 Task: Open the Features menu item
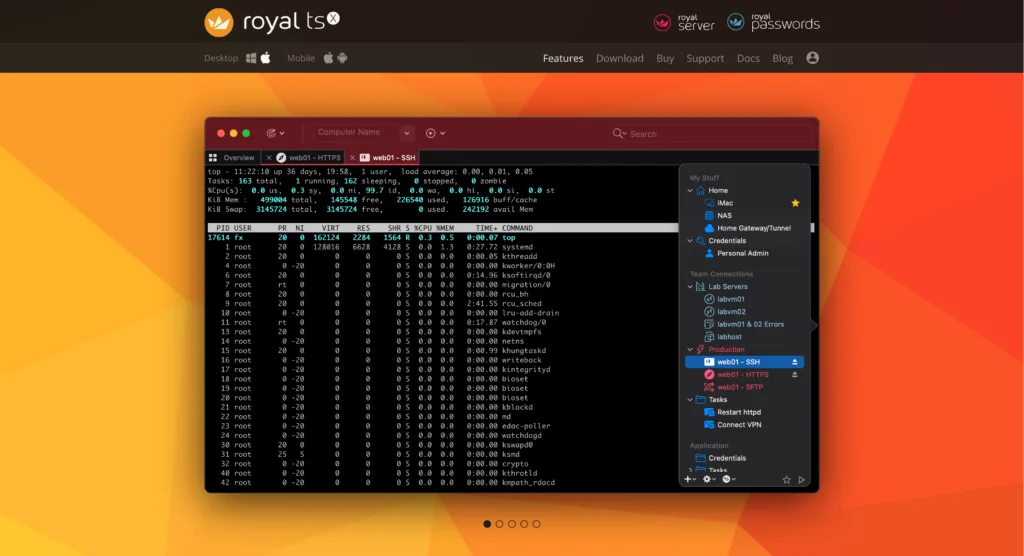coord(563,58)
